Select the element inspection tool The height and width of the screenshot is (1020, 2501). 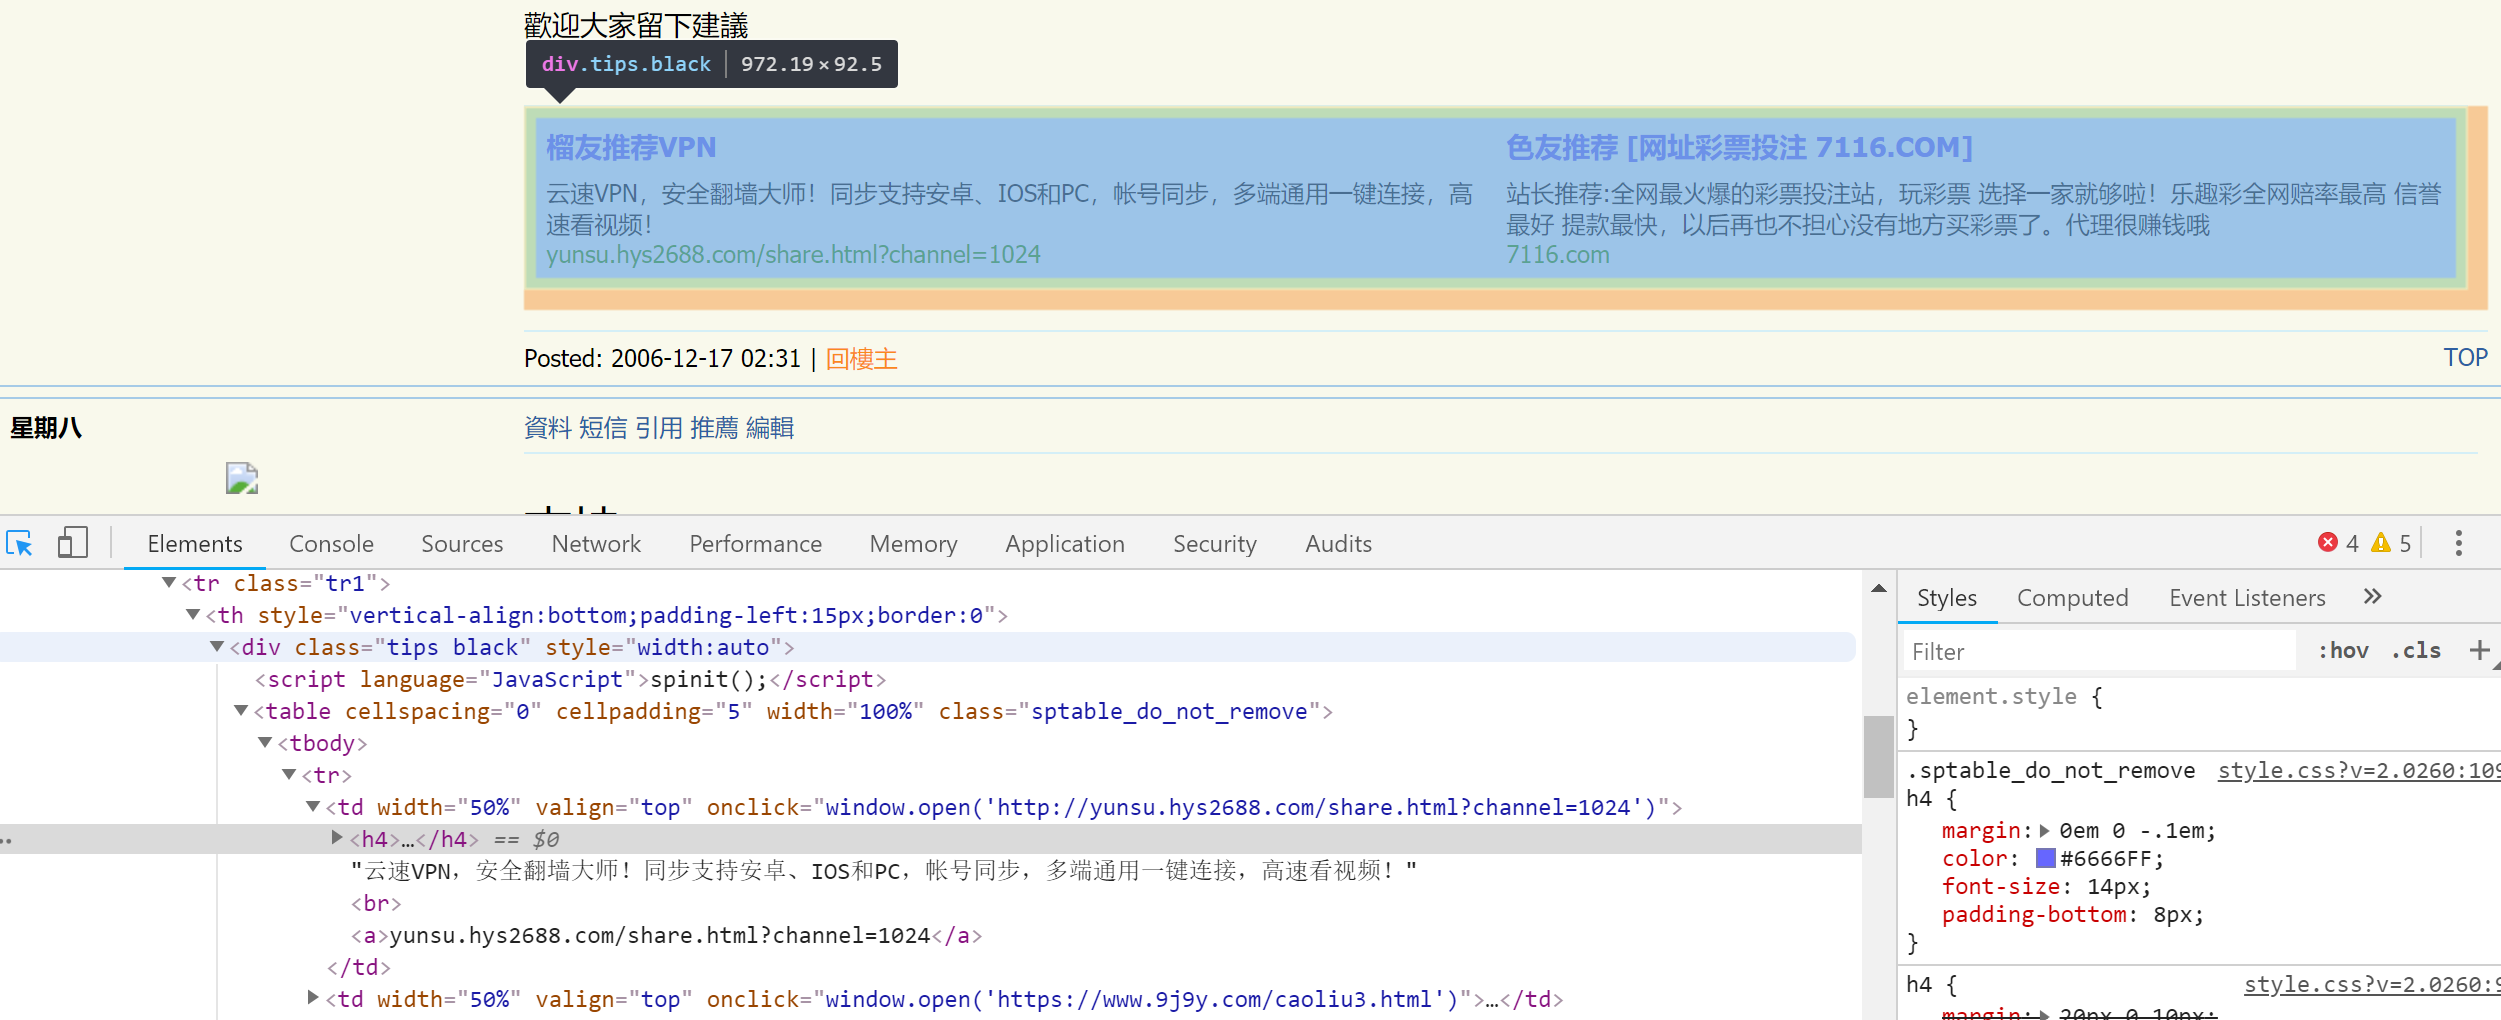pos(20,543)
